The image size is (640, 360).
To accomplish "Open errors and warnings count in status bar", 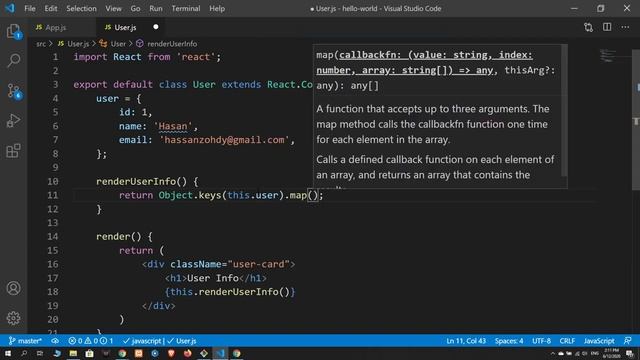I will tap(91, 341).
